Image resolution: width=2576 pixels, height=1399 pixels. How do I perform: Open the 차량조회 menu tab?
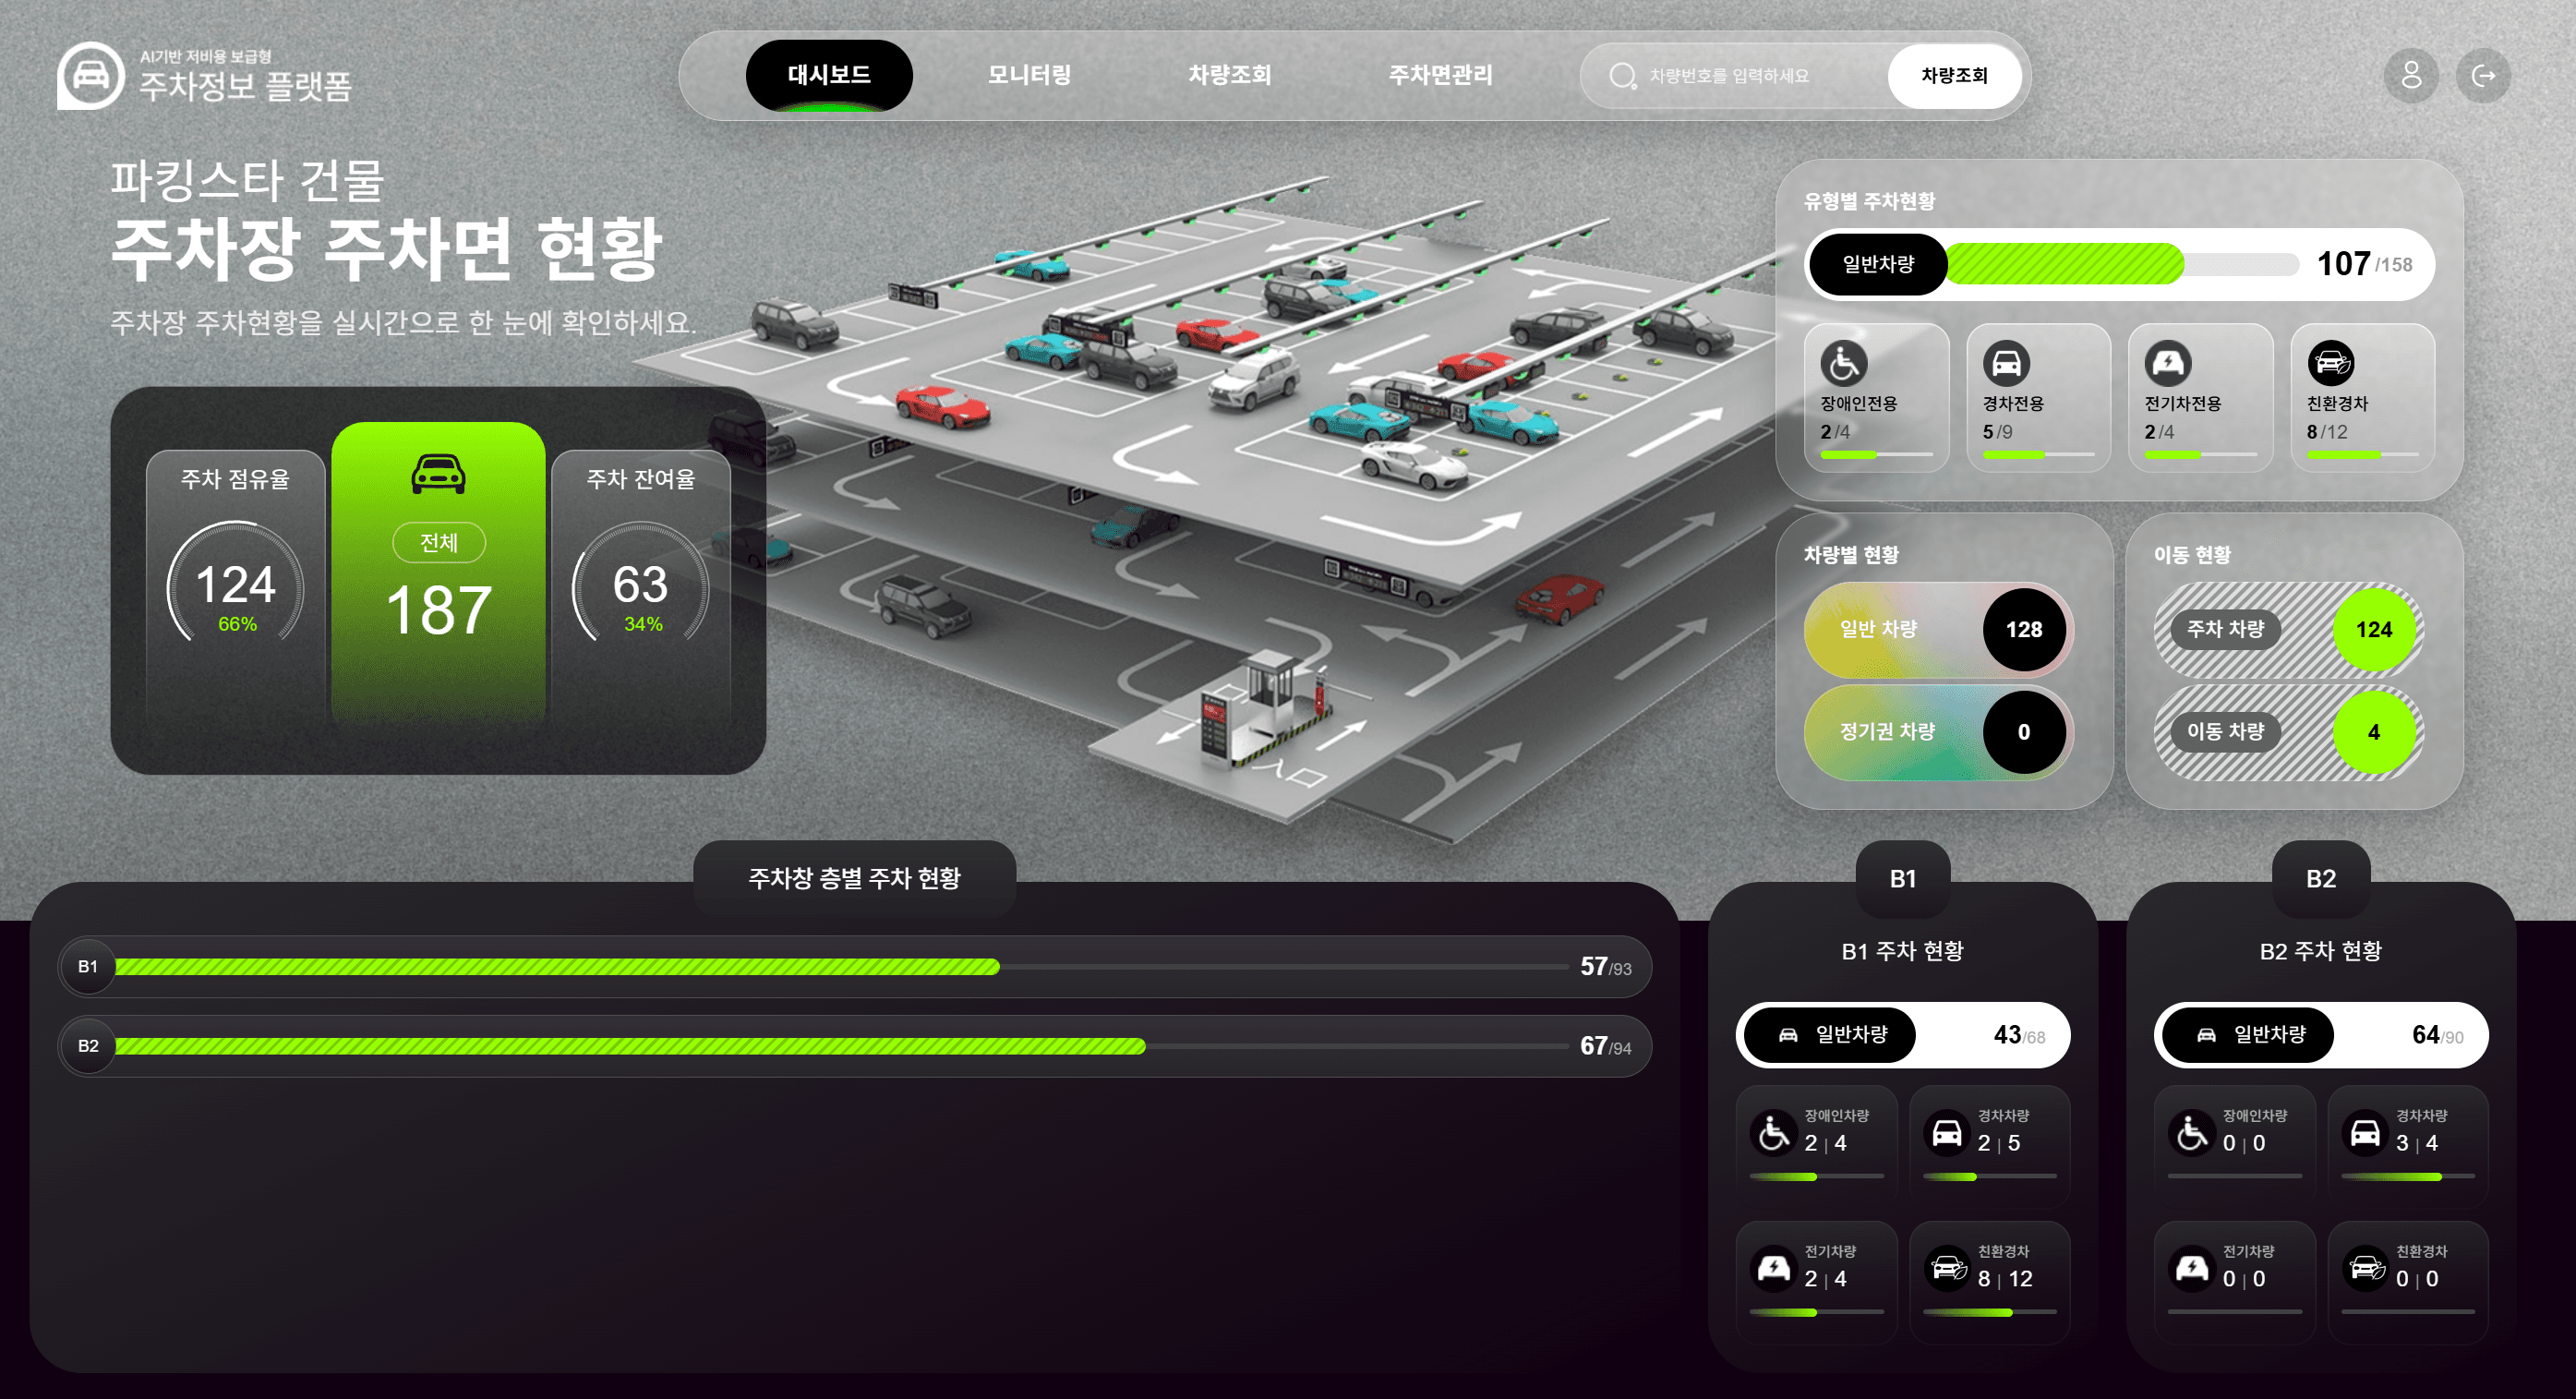coord(1229,75)
